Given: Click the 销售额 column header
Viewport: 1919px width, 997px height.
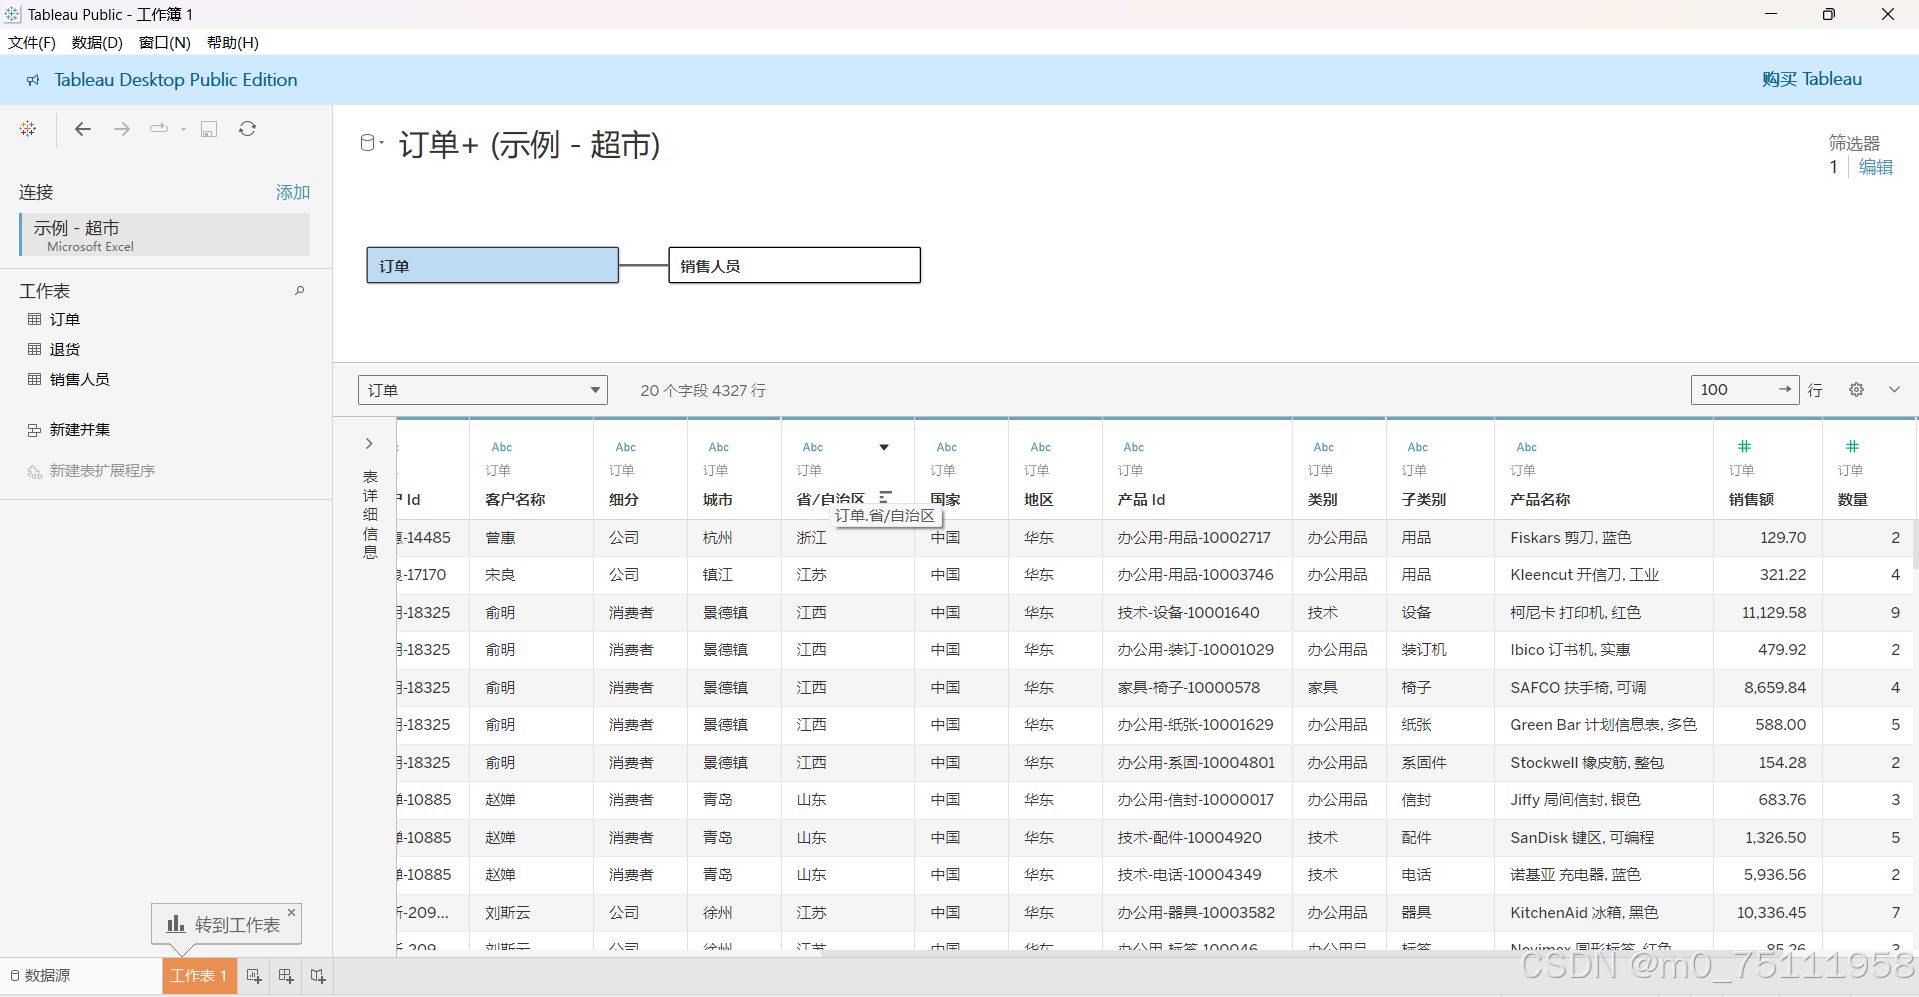Looking at the screenshot, I should (x=1752, y=500).
